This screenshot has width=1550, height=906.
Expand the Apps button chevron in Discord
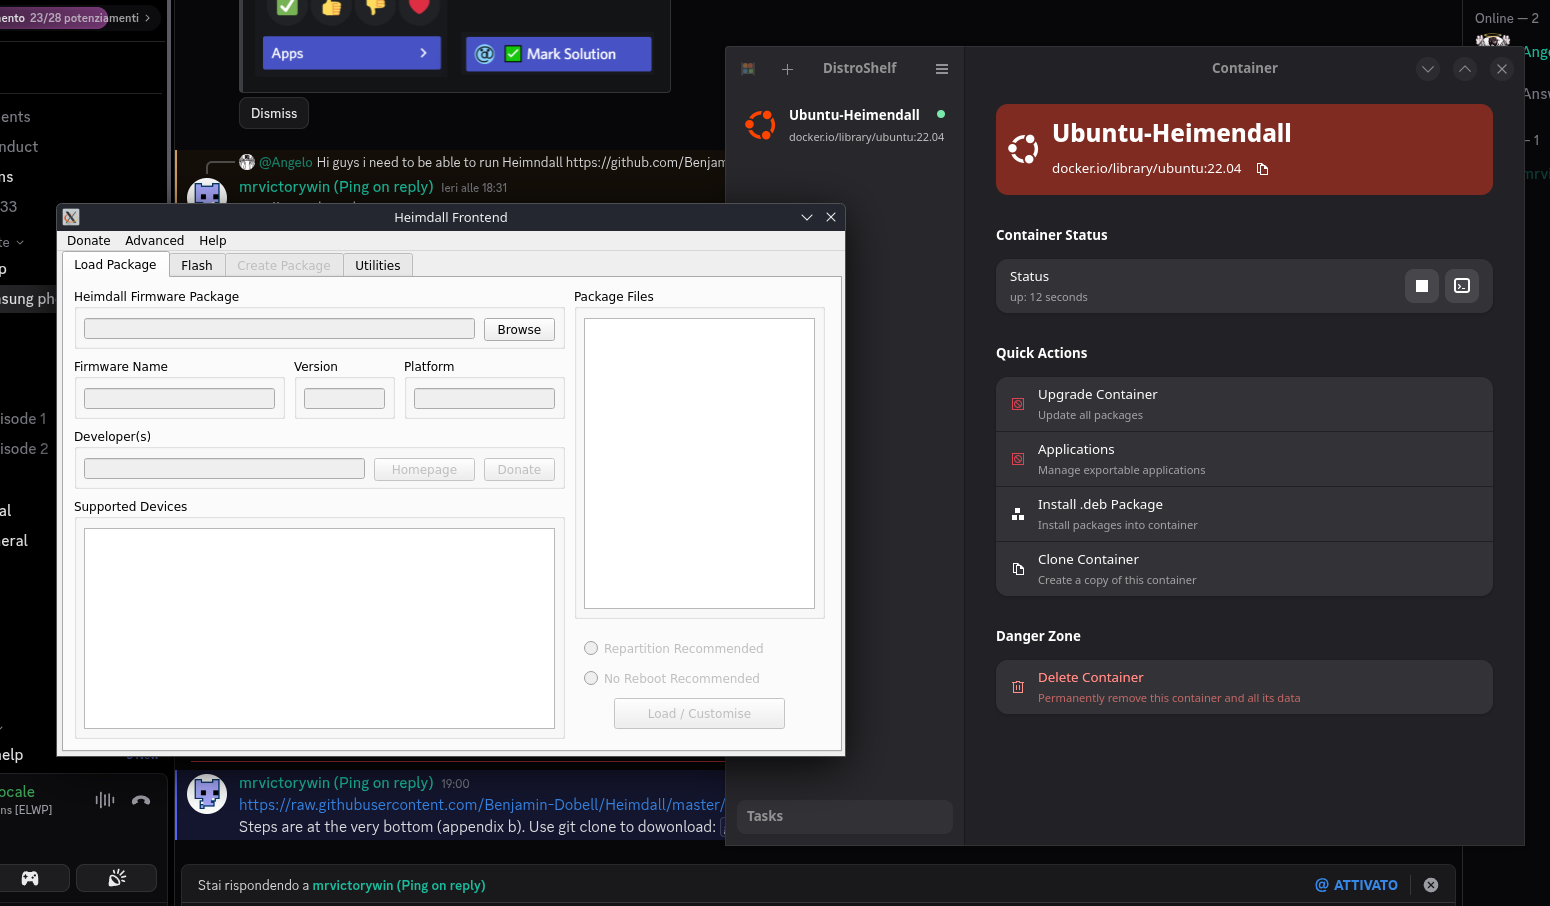pyautogui.click(x=424, y=53)
